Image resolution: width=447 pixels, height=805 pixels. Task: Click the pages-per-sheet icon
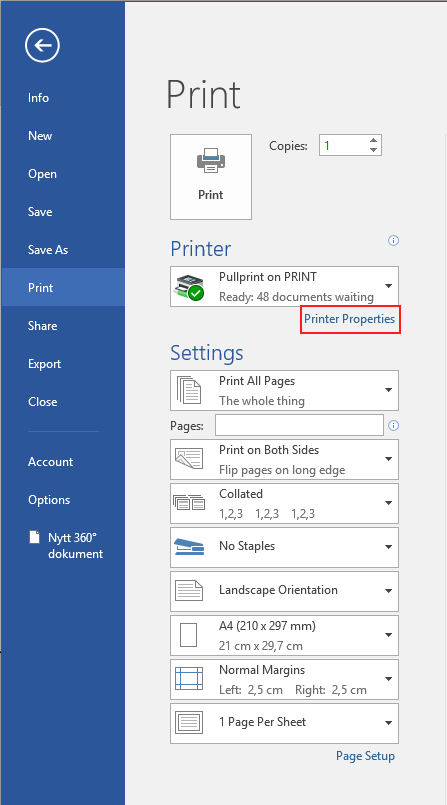pos(189,723)
